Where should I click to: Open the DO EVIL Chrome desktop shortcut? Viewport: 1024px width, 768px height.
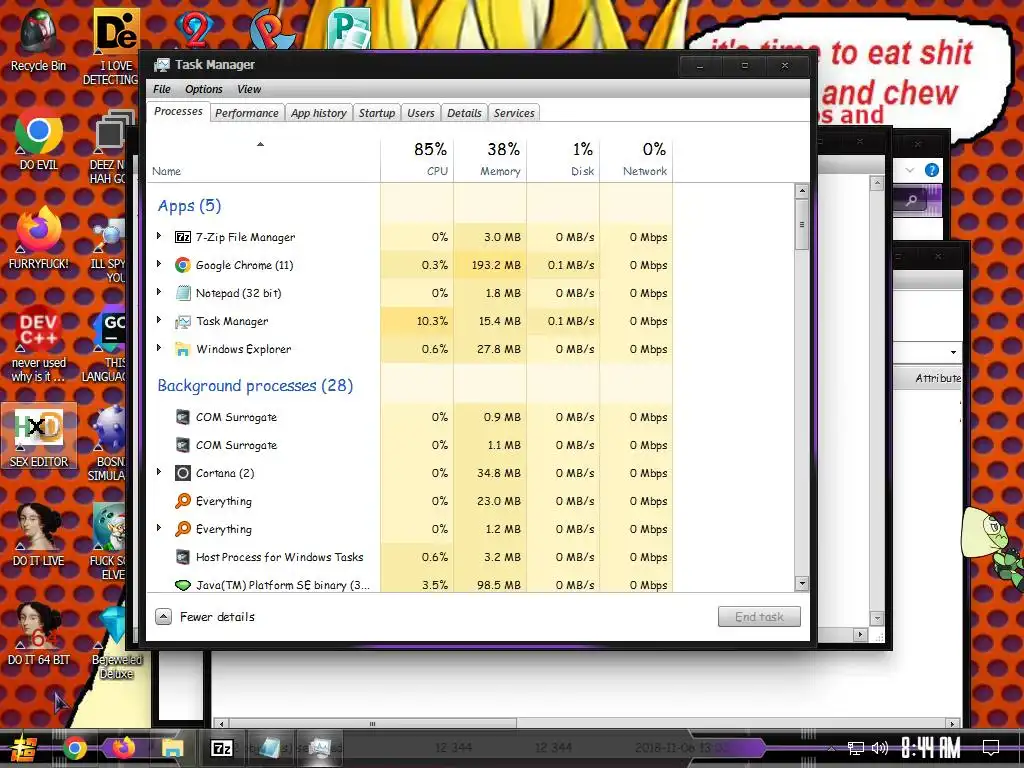(x=38, y=138)
